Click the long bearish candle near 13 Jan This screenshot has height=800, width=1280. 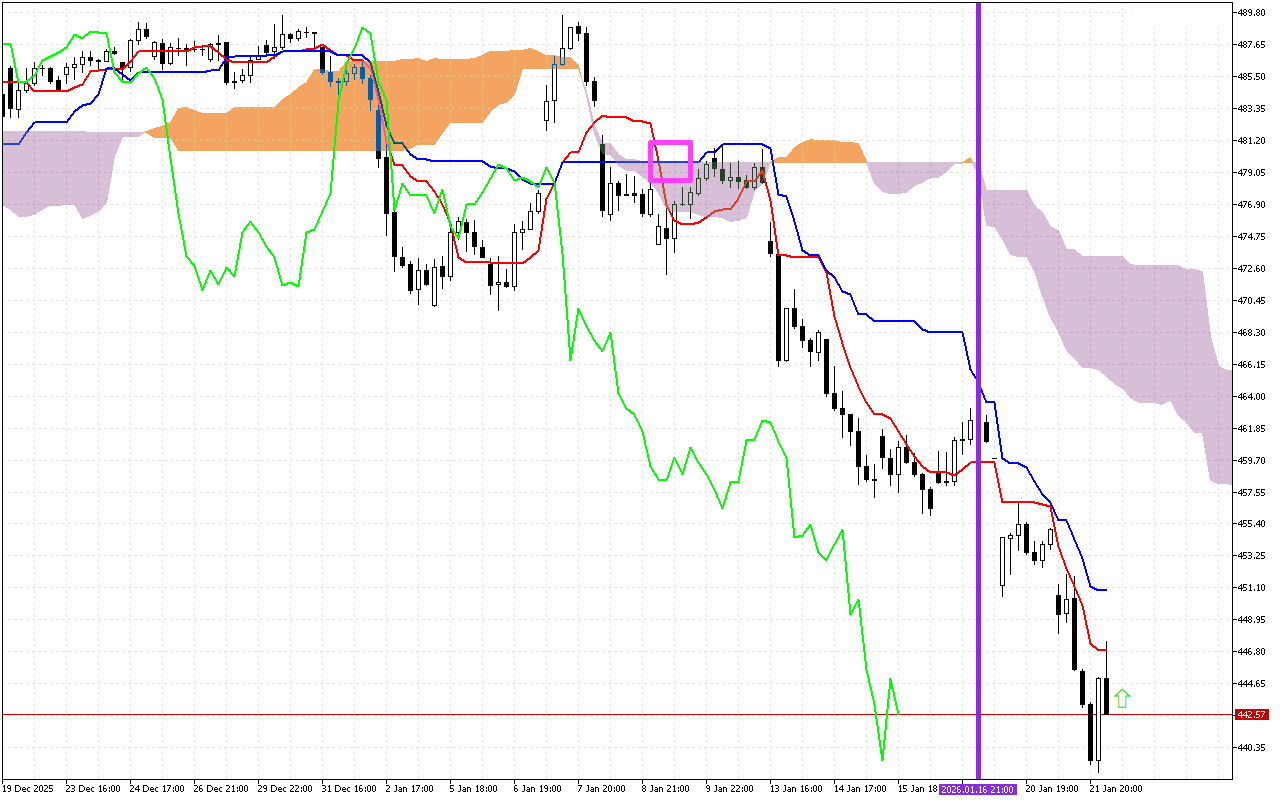pos(777,310)
